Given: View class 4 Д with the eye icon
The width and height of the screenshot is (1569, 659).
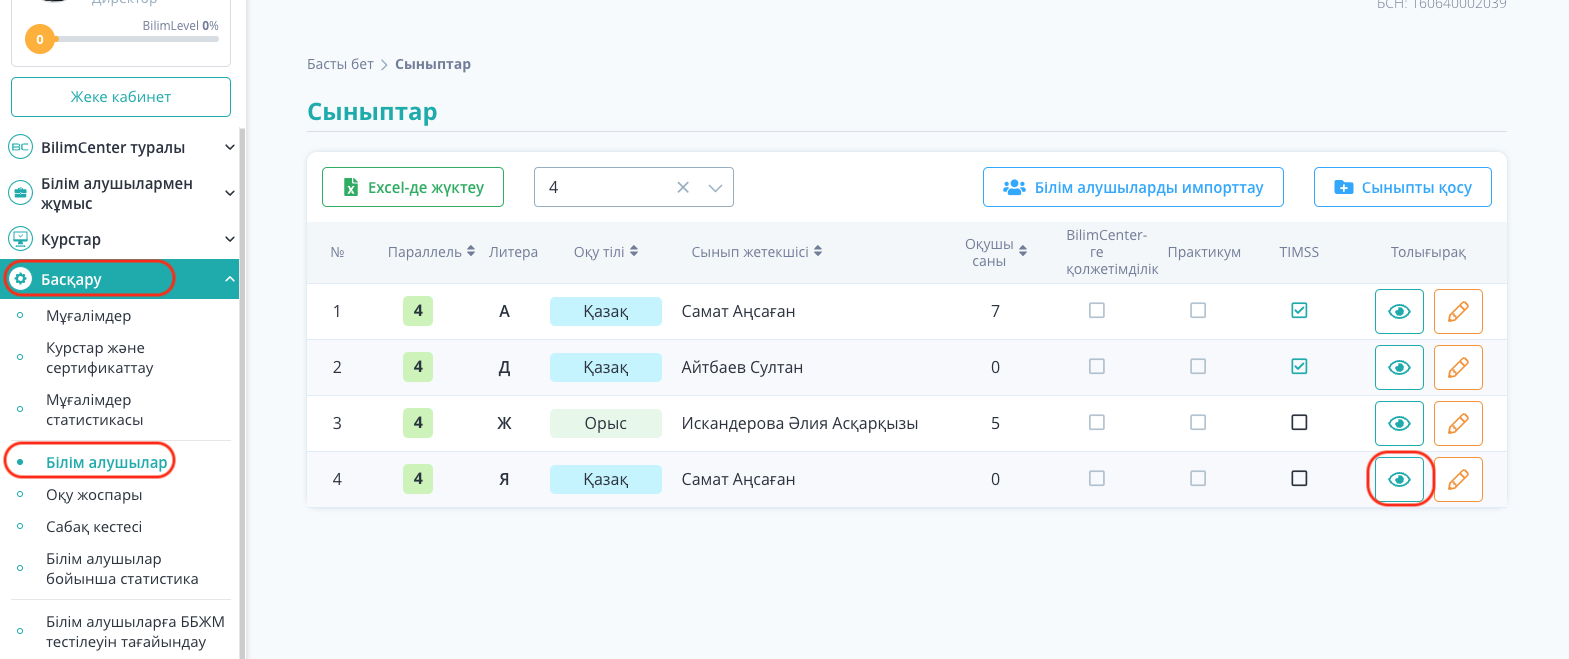Looking at the screenshot, I should pyautogui.click(x=1399, y=367).
